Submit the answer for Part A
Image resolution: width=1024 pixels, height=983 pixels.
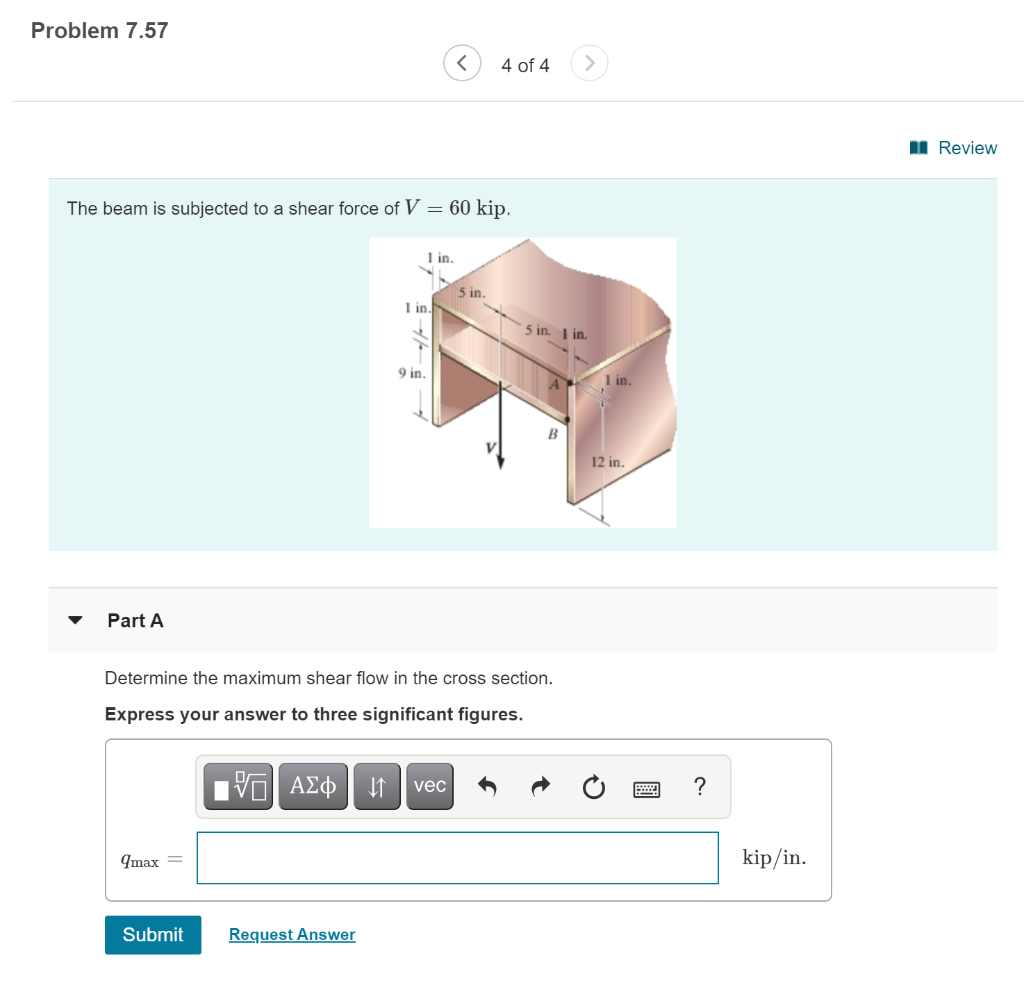152,934
